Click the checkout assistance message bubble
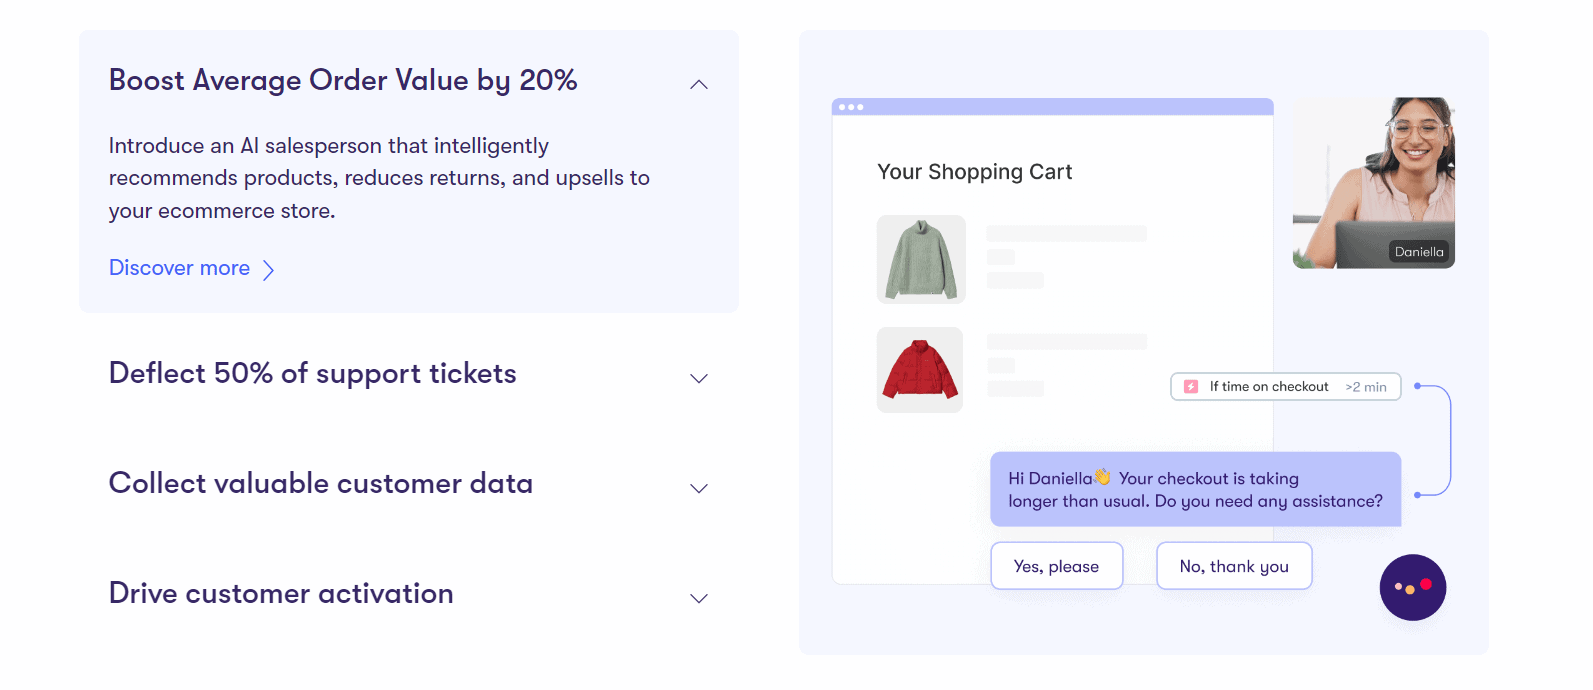 pos(1195,489)
